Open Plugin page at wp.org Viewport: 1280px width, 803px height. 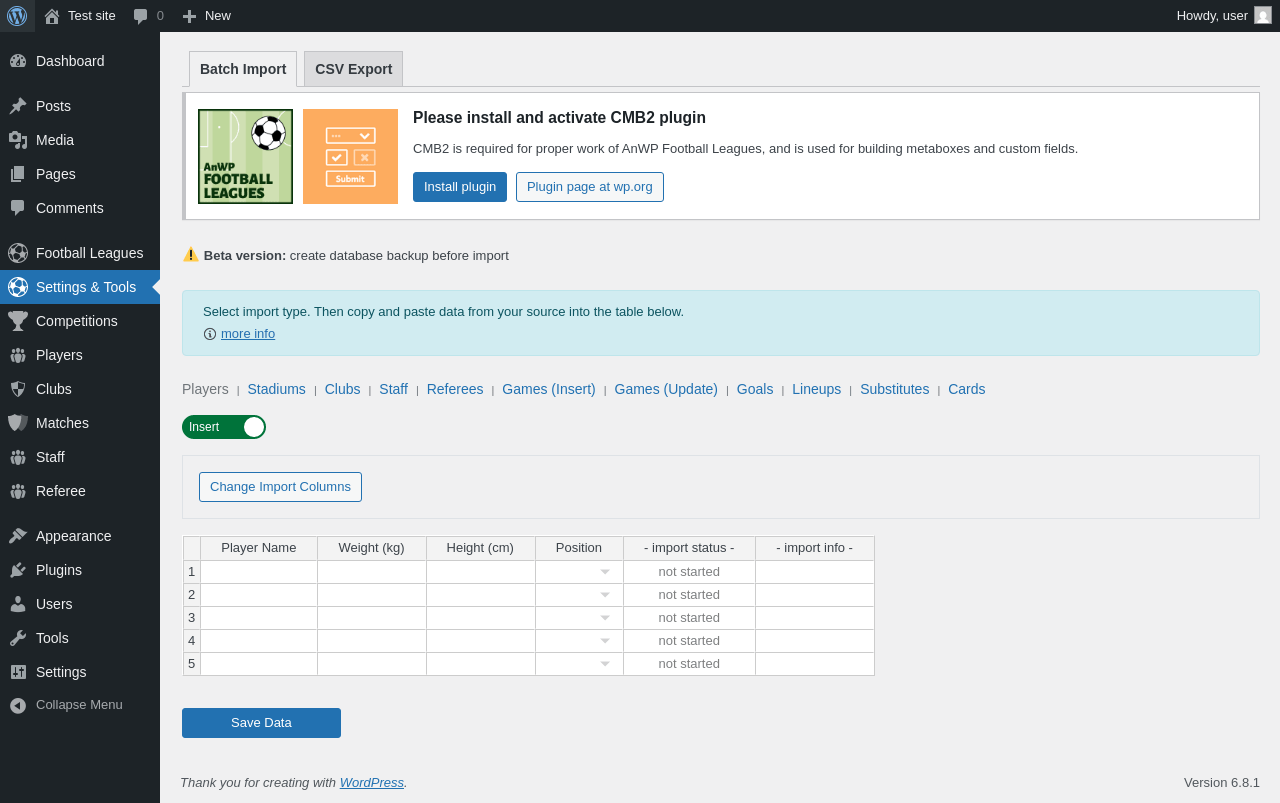[x=590, y=187]
